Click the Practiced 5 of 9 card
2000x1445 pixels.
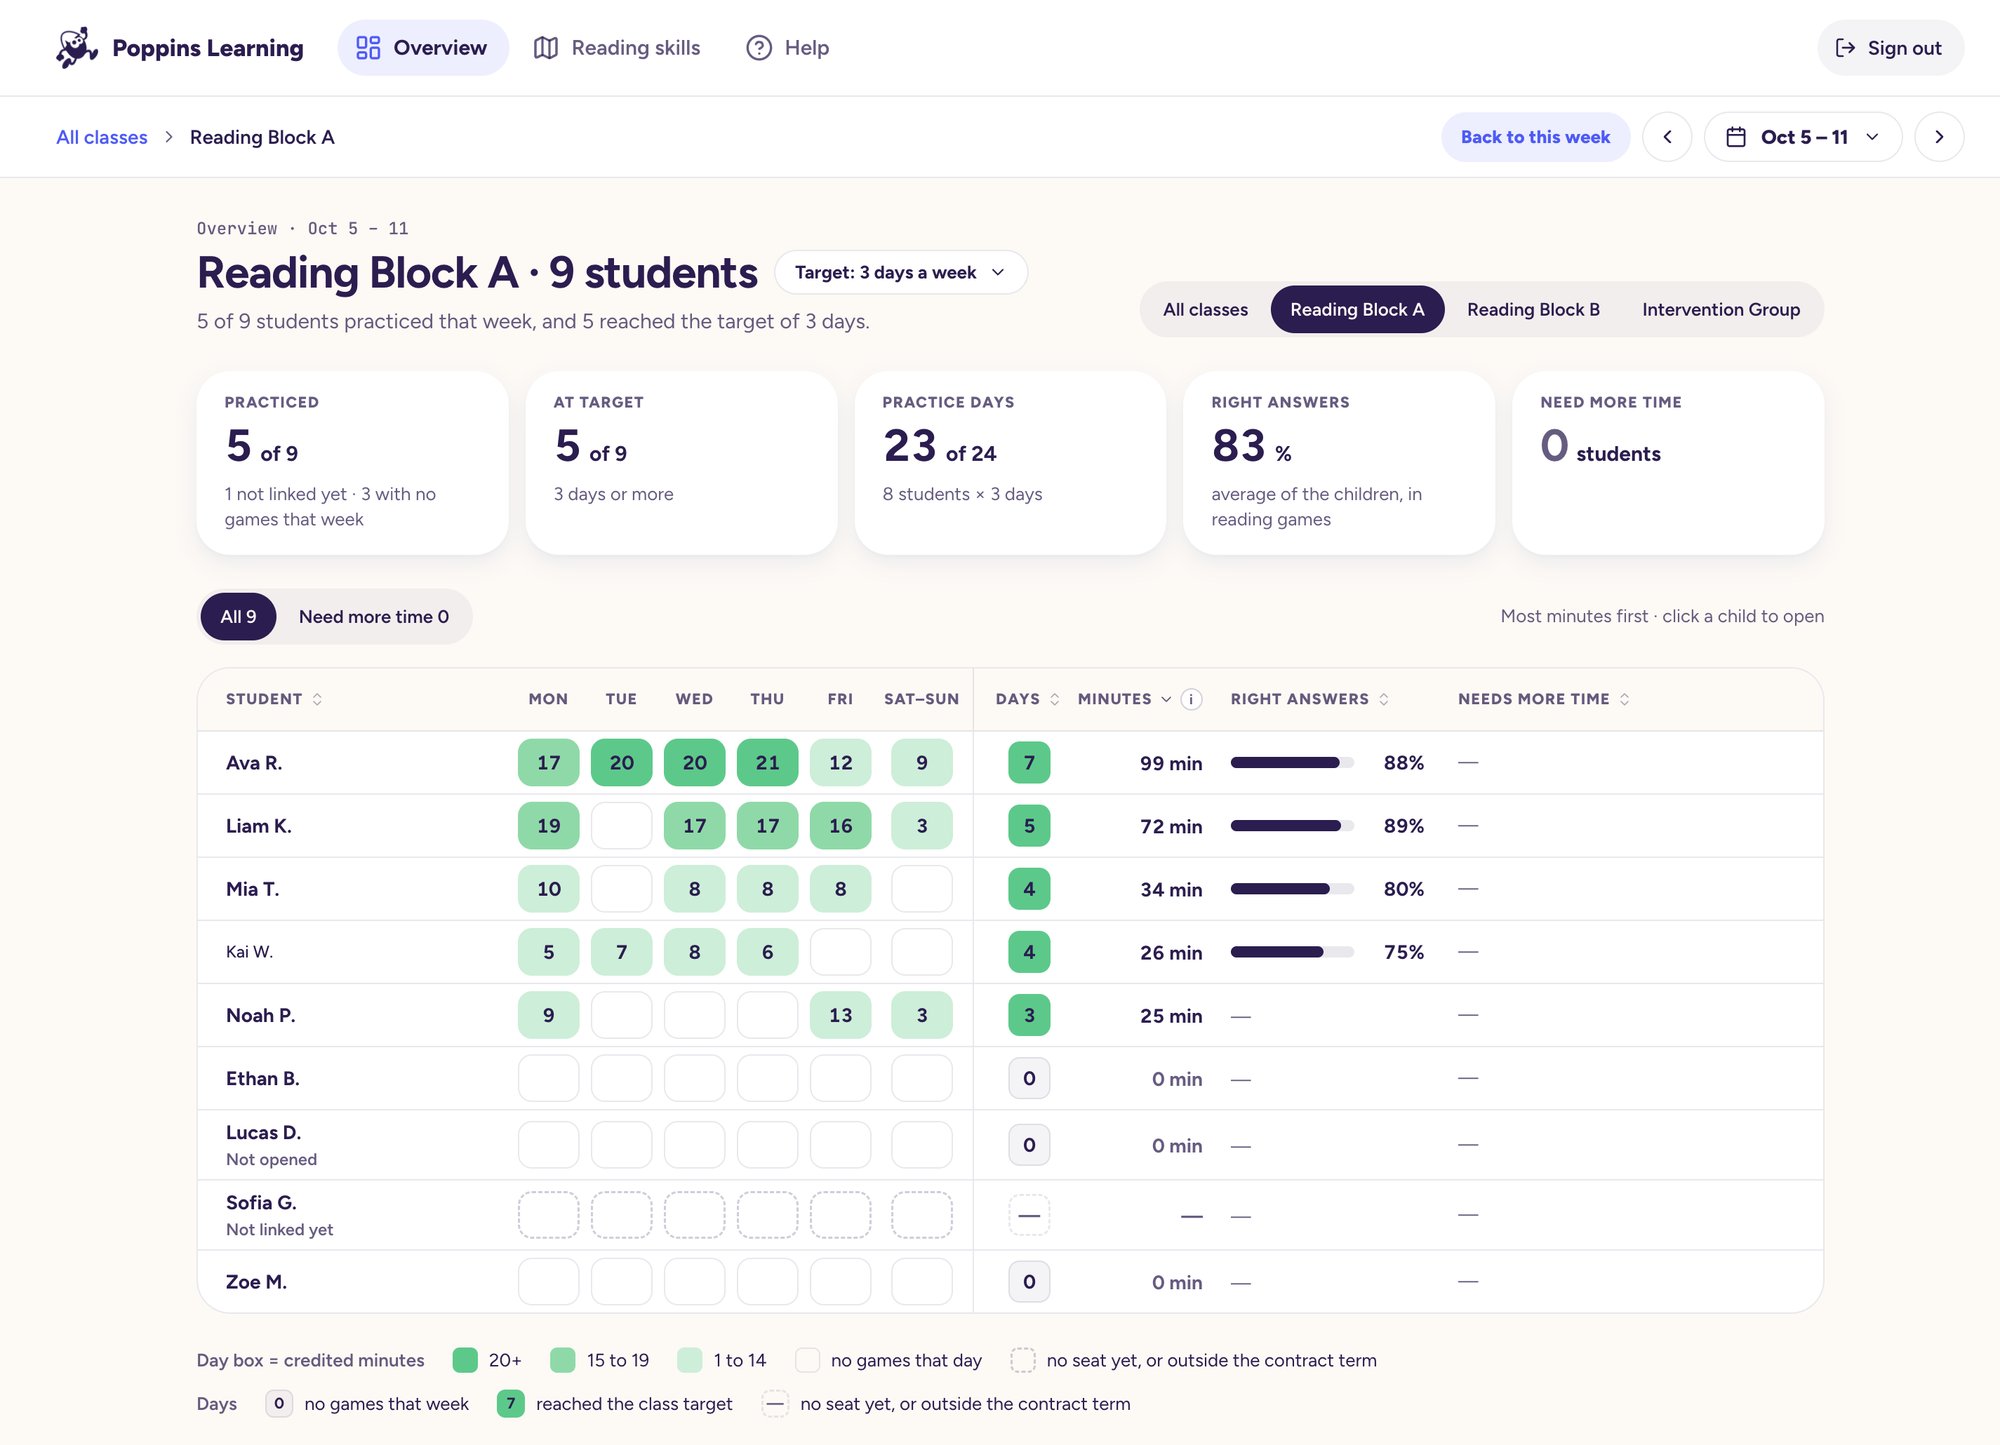(352, 463)
